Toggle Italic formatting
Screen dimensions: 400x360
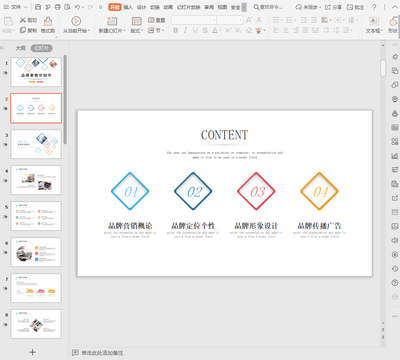185,30
